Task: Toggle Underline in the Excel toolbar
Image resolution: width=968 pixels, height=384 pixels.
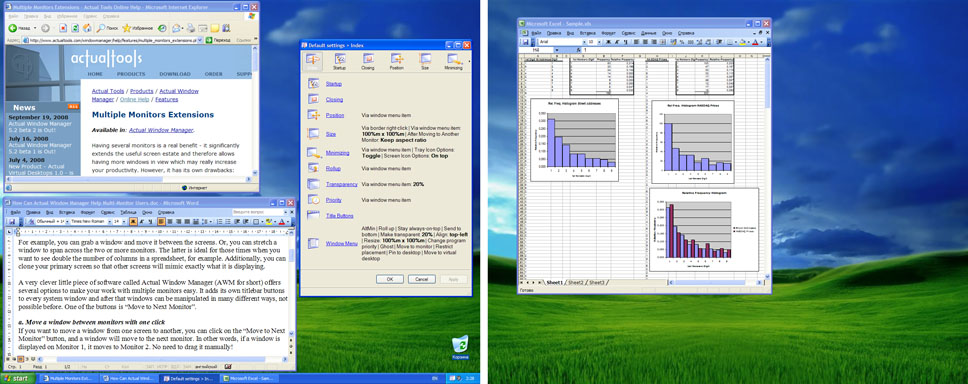Action: [625, 42]
